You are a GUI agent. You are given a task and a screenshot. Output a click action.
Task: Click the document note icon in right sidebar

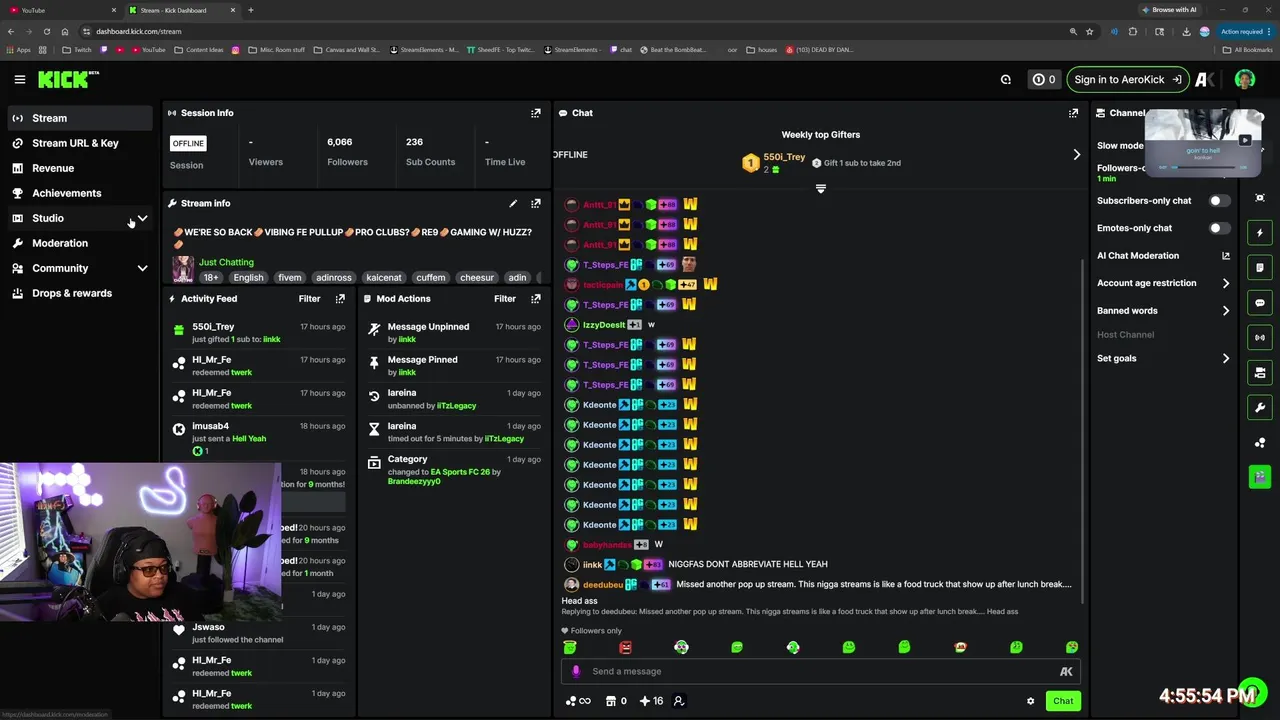coord(1260,268)
